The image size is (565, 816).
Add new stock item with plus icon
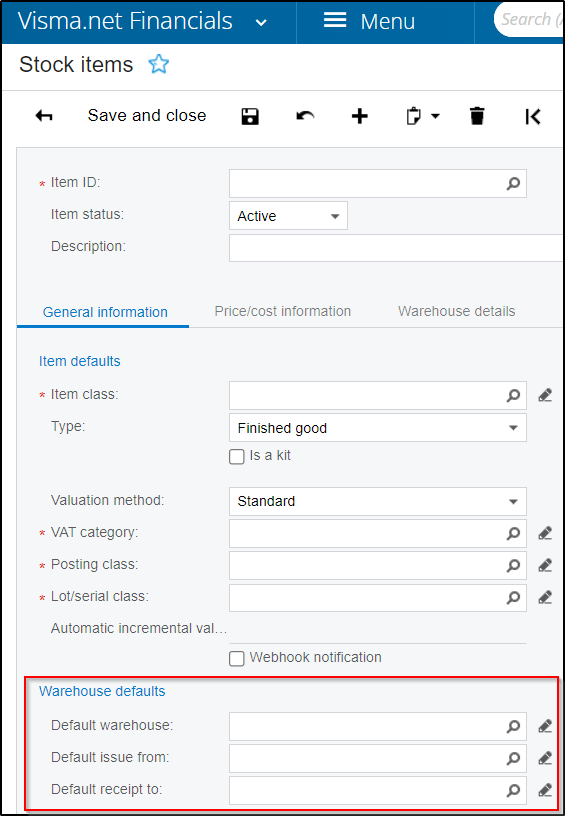[359, 116]
